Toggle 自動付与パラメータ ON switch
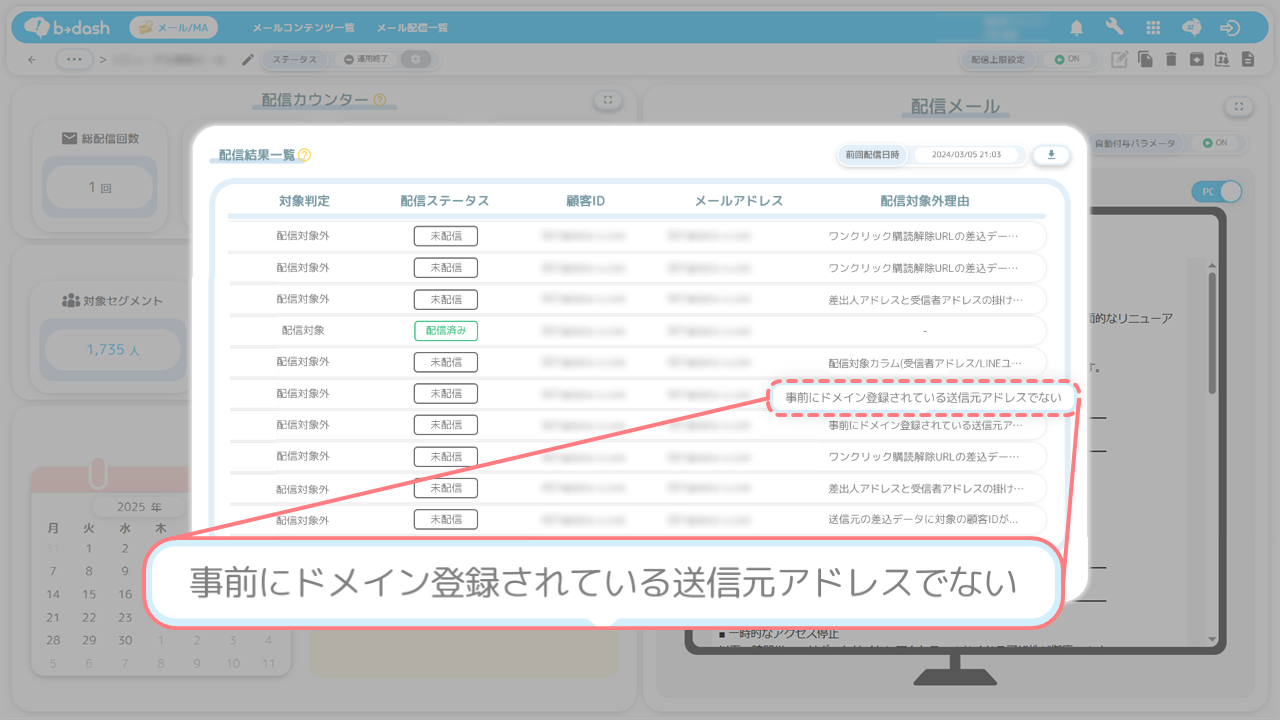 pos(1214,143)
